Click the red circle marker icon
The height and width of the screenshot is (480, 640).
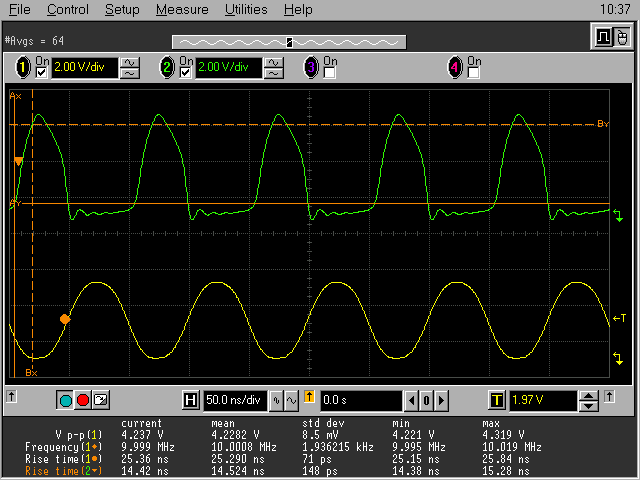pos(82,400)
